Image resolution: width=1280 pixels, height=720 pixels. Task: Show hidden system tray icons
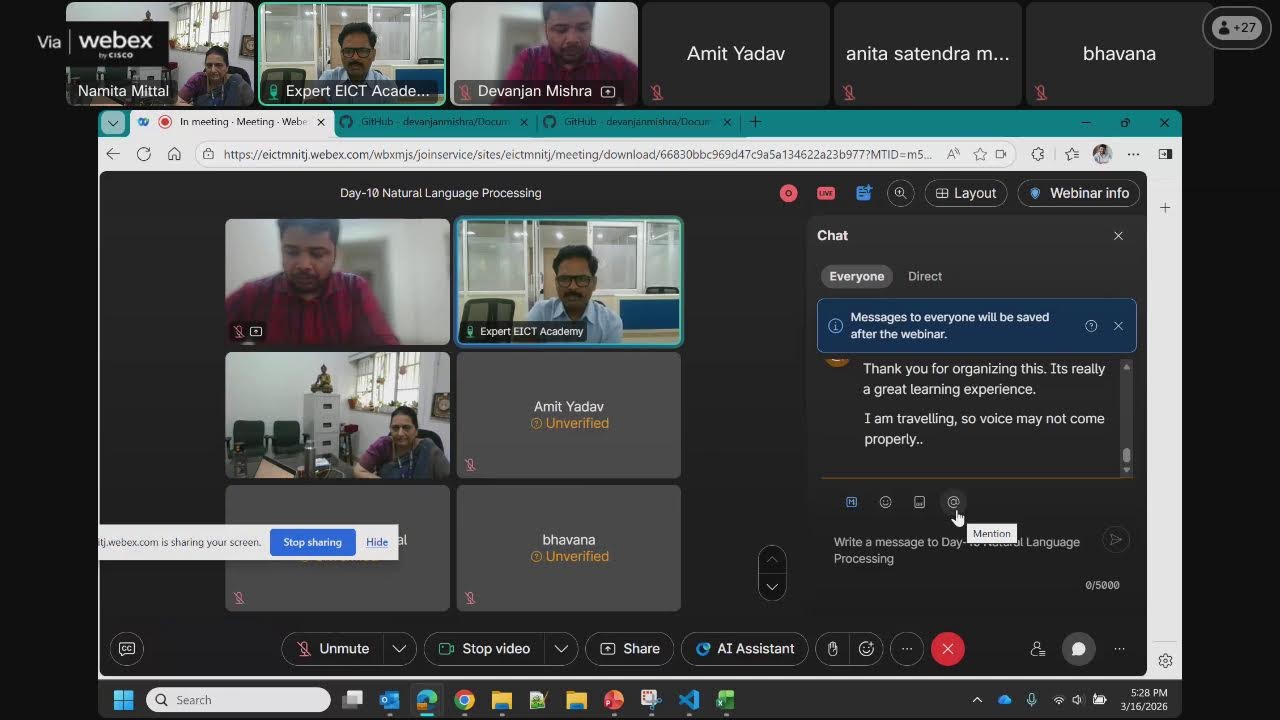point(977,700)
